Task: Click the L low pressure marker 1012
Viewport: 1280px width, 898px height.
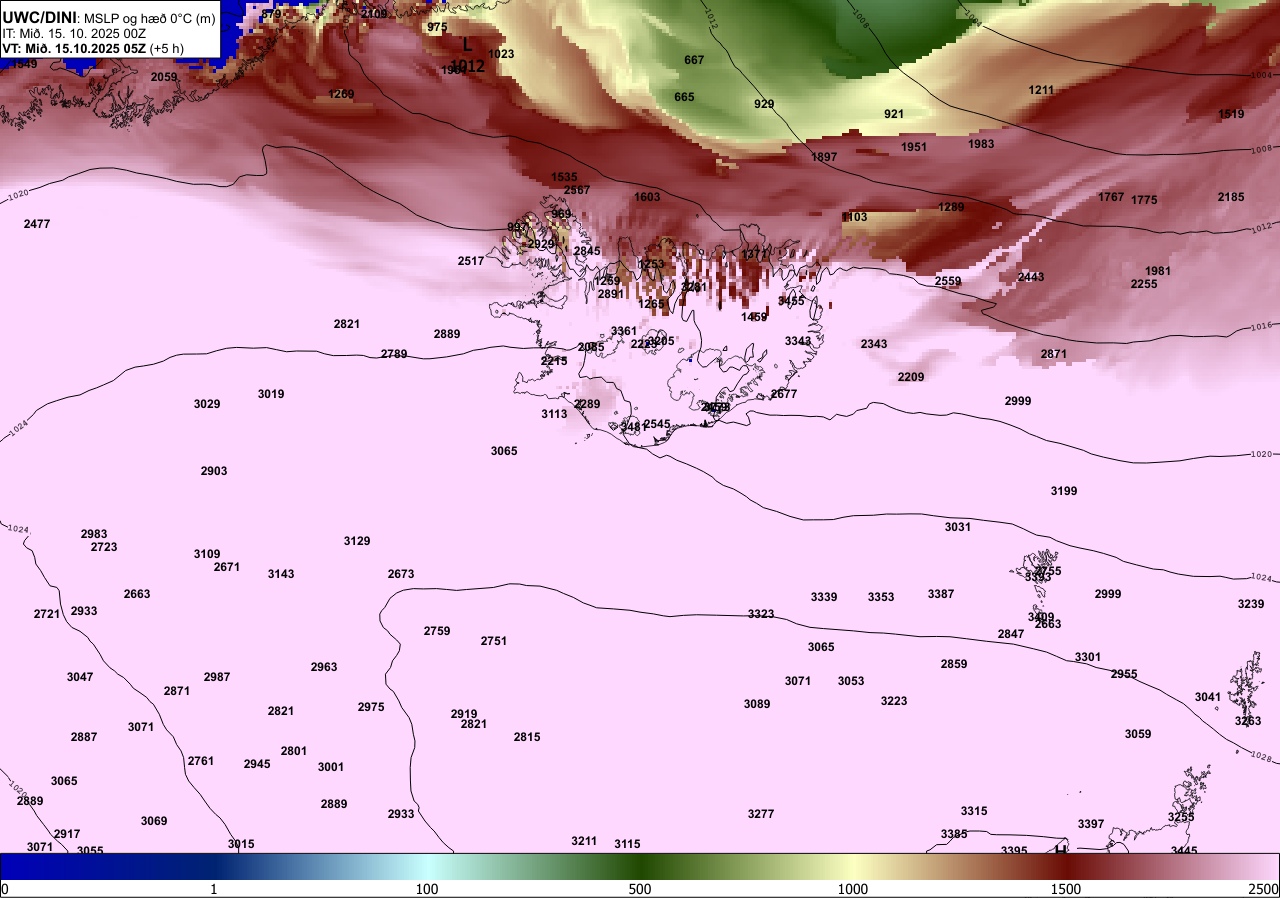Action: coord(467,55)
